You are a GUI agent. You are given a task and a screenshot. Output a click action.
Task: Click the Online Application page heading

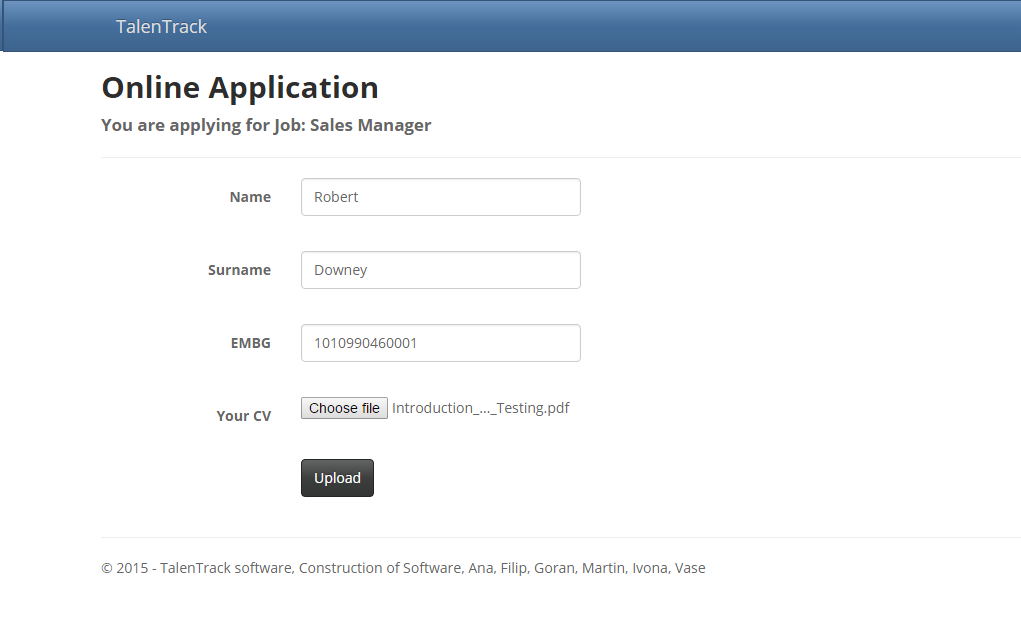tap(240, 88)
